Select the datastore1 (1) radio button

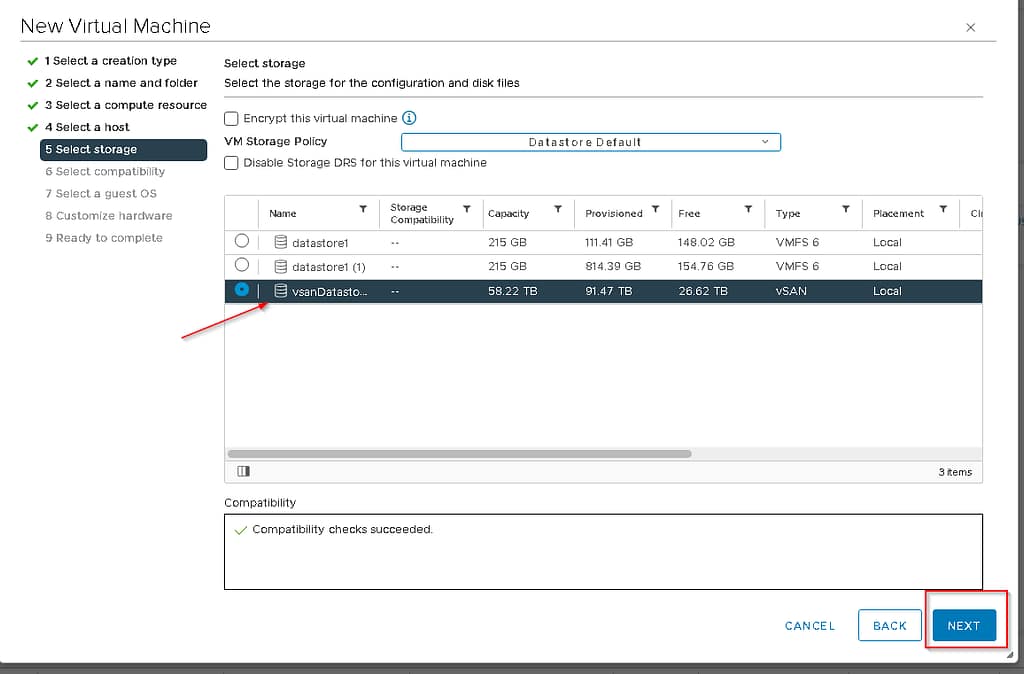[242, 265]
